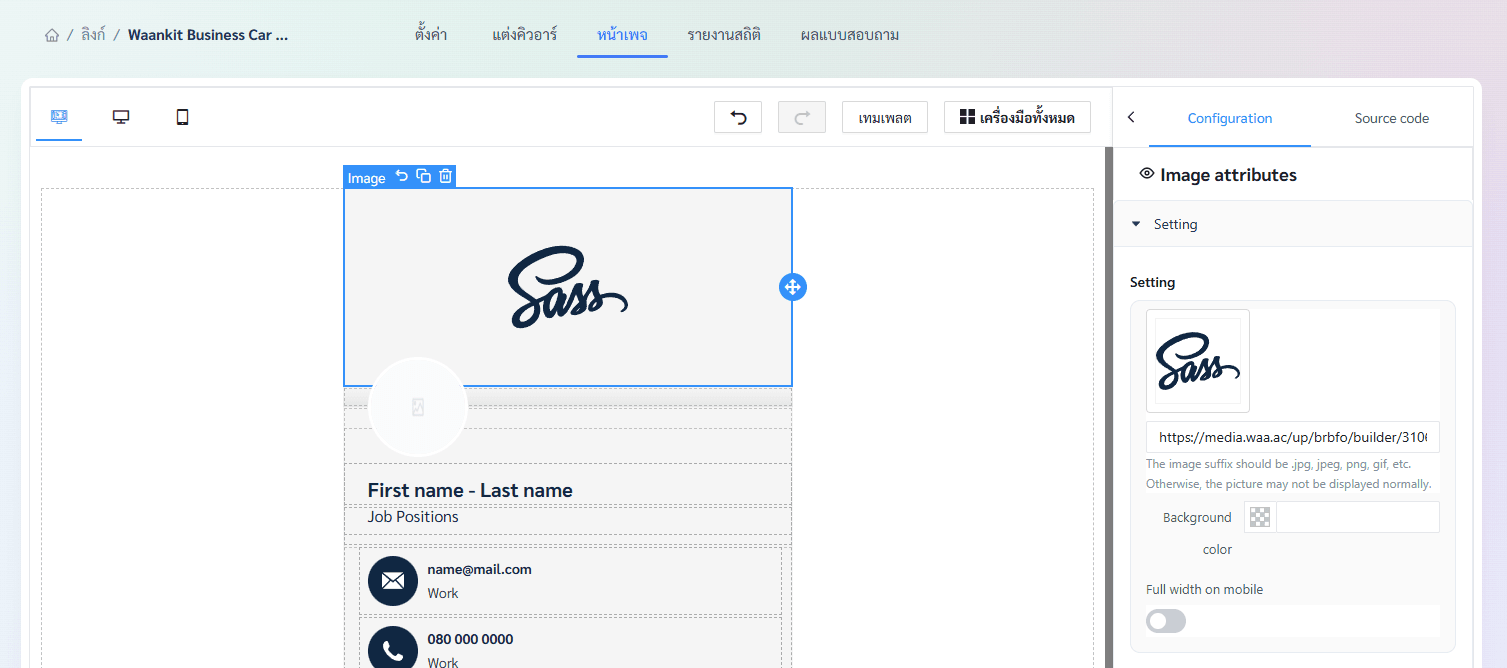1507x668 pixels.
Task: Switch to desktop preview mode
Action: tap(121, 117)
